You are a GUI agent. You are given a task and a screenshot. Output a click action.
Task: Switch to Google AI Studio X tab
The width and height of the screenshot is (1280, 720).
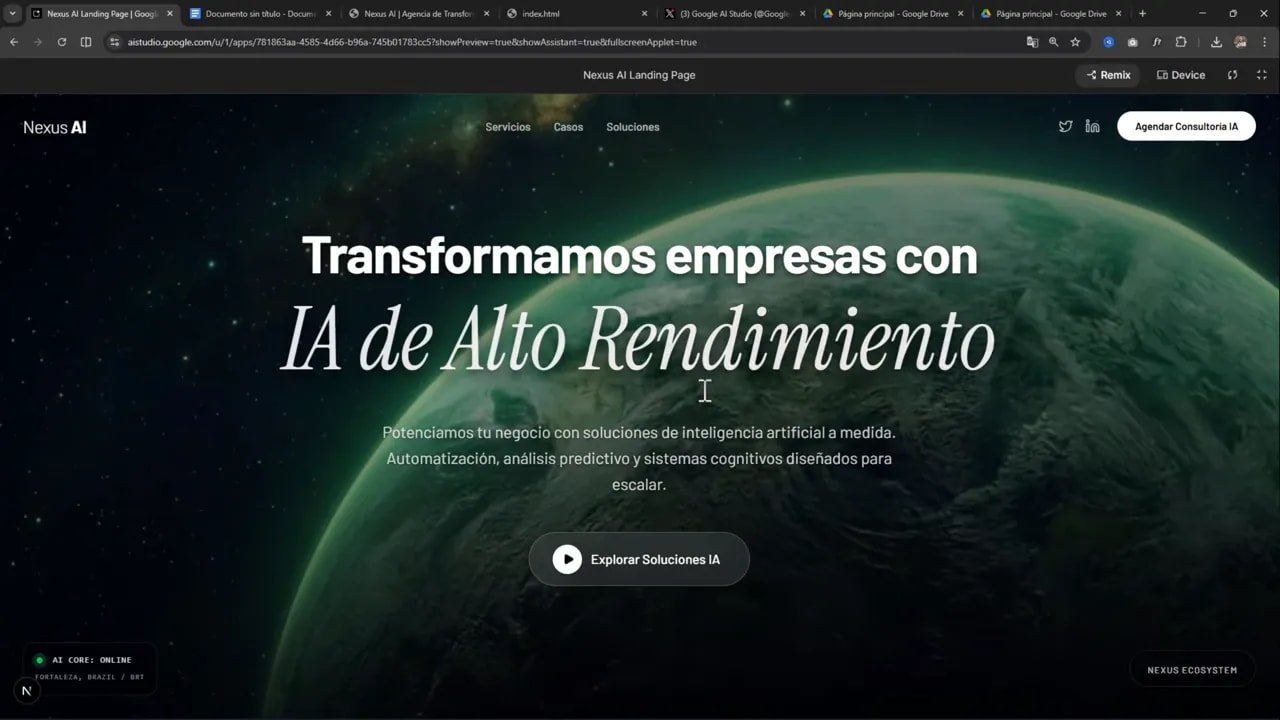click(735, 14)
